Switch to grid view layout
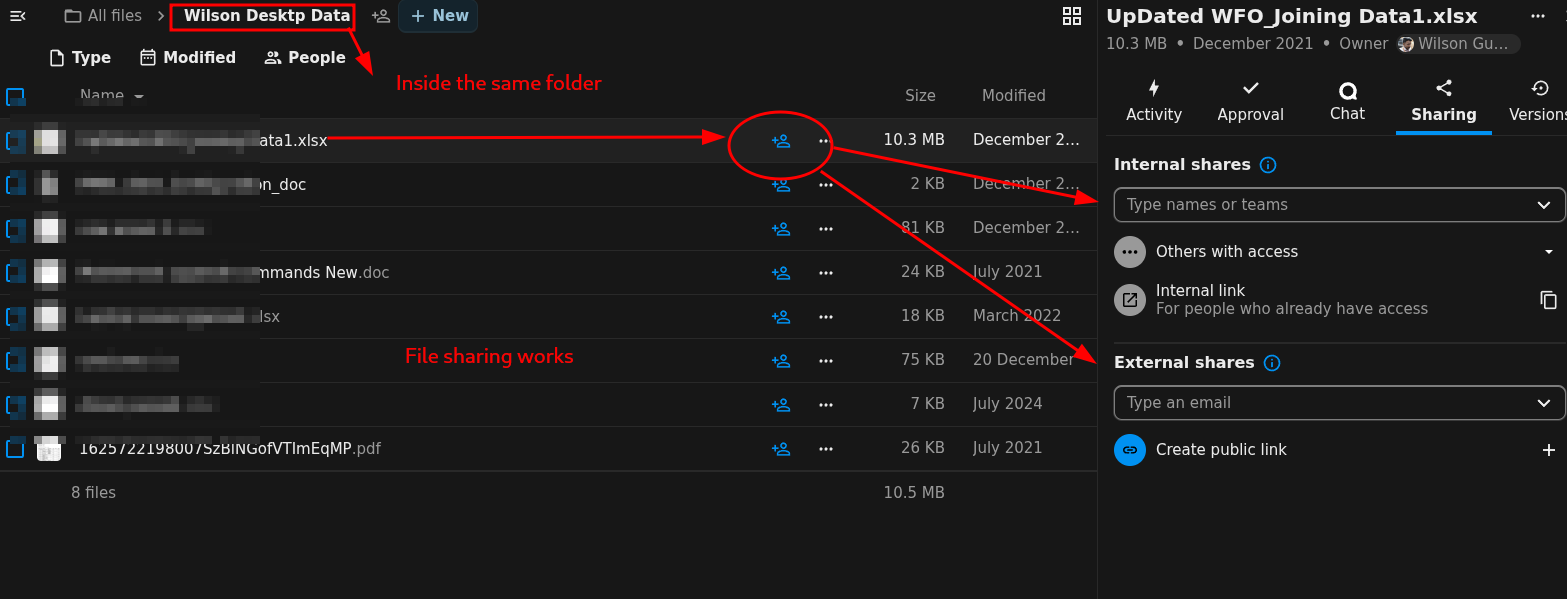This screenshot has width=1567, height=599. [x=1071, y=16]
